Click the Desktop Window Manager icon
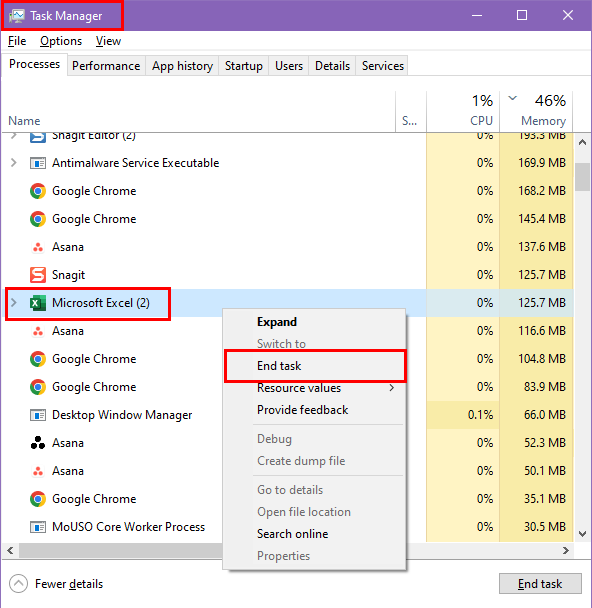Image resolution: width=592 pixels, height=608 pixels. tap(38, 415)
